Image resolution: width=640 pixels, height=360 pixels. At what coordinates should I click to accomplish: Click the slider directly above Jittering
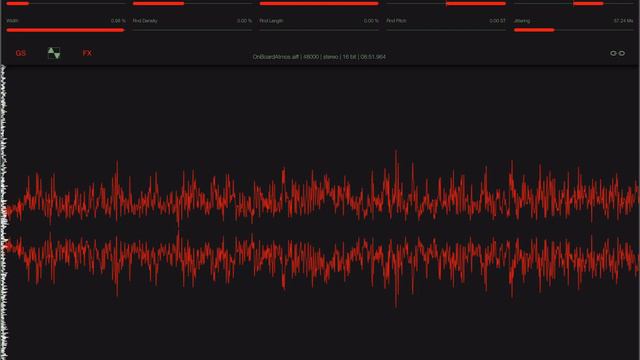click(x=573, y=3)
